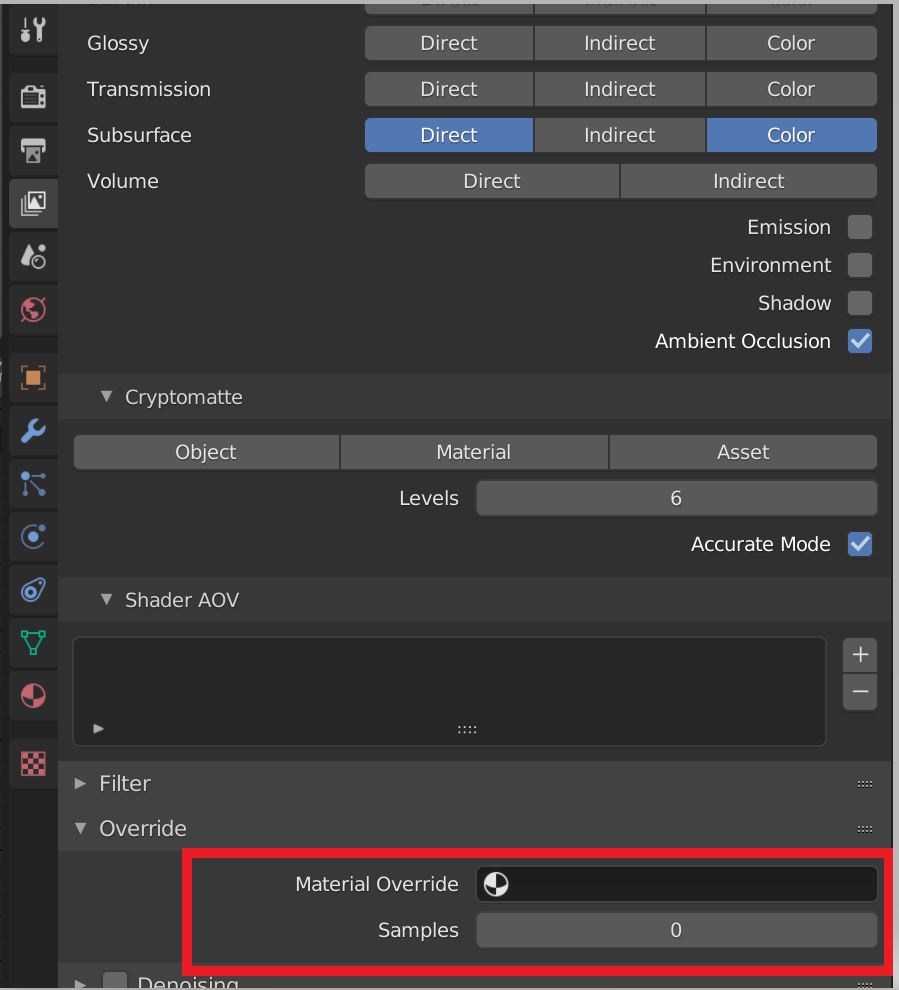Open the Object properties tab
Screen dimensions: 899x990
tap(33, 377)
